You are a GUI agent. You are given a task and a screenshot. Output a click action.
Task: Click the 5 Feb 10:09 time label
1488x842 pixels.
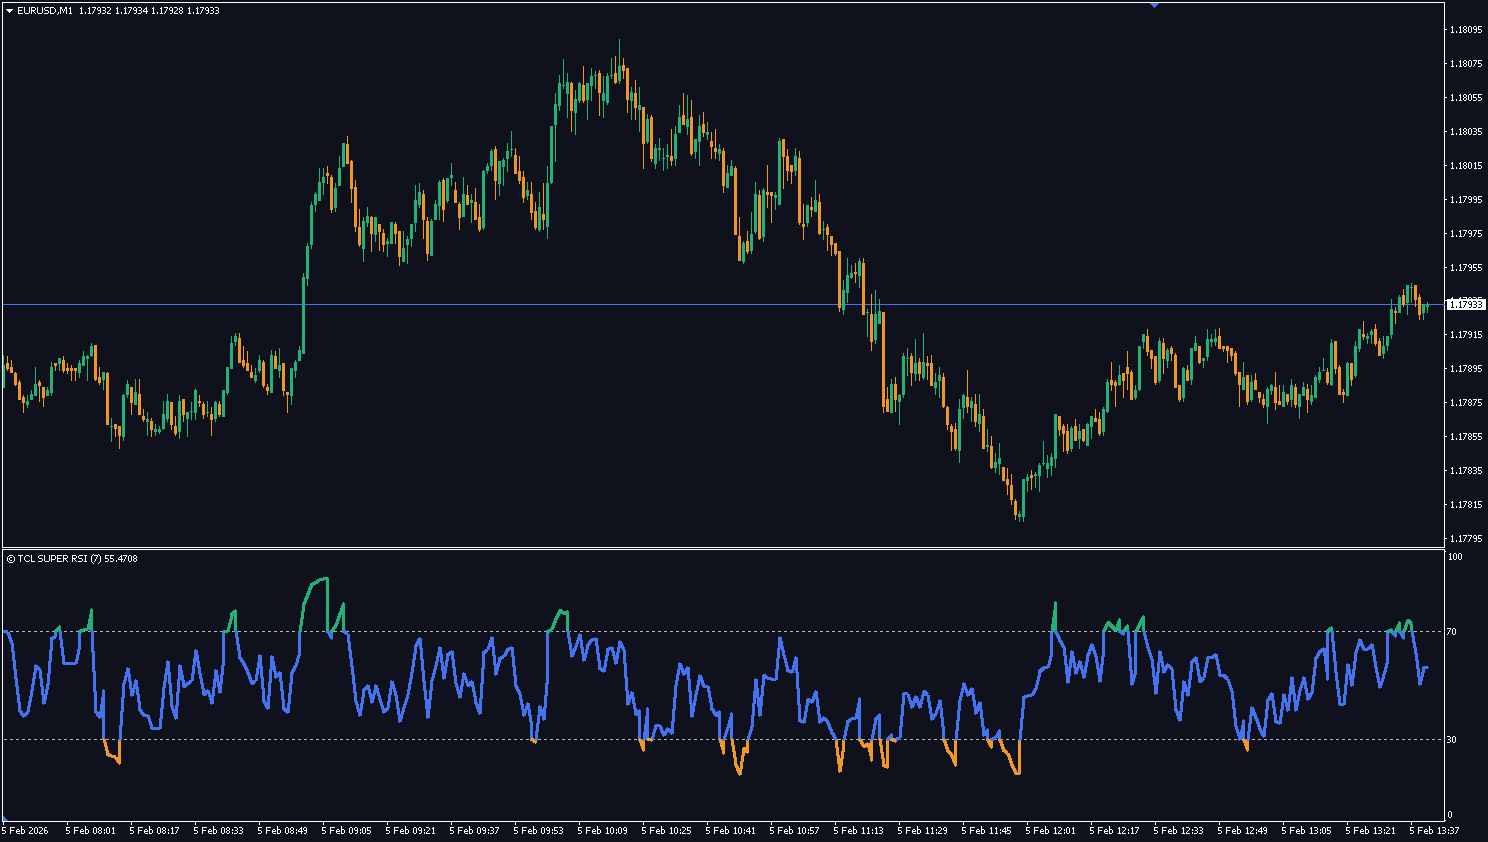click(x=602, y=831)
